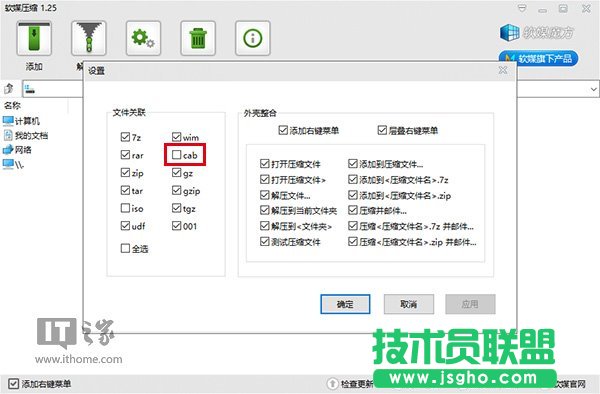Toggle 添加到<压缩文件名>.7z checkbox

(x=353, y=179)
